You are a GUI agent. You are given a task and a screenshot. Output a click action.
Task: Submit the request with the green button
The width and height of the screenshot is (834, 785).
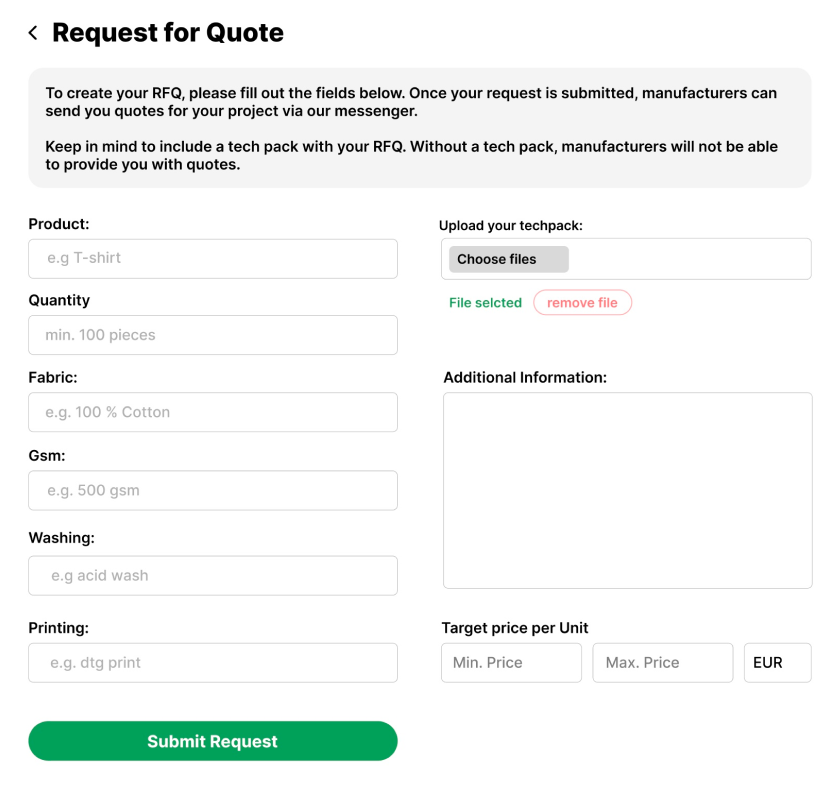213,741
